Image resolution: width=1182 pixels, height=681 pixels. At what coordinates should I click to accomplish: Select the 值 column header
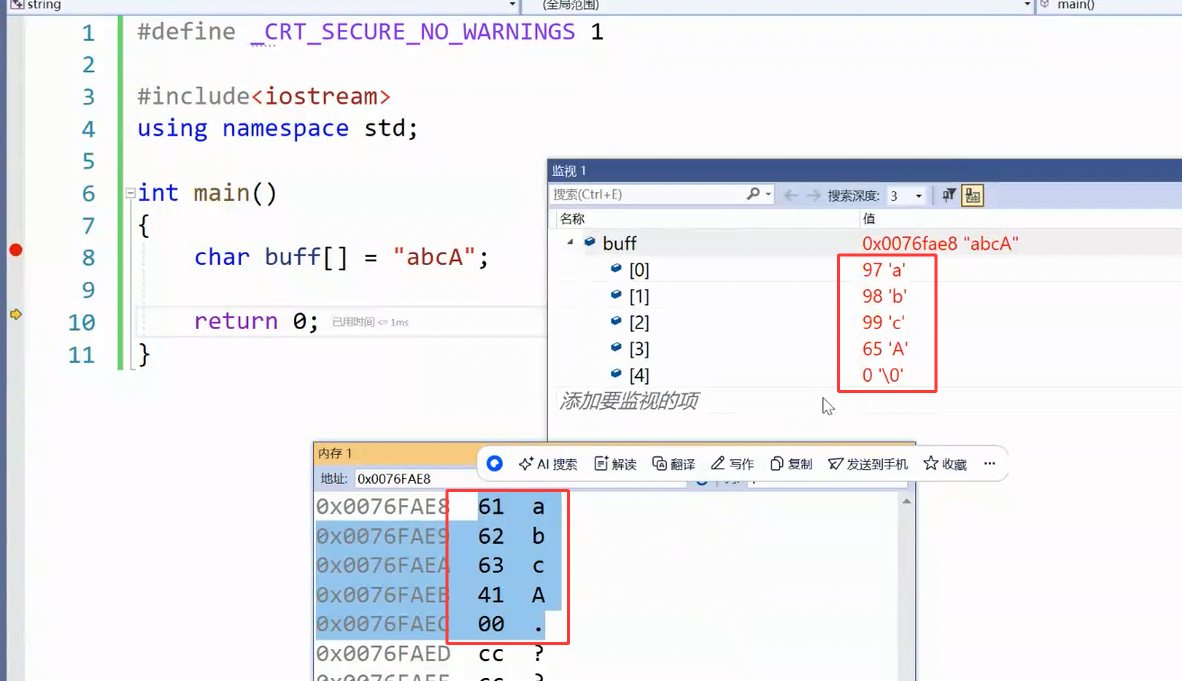[869, 219]
